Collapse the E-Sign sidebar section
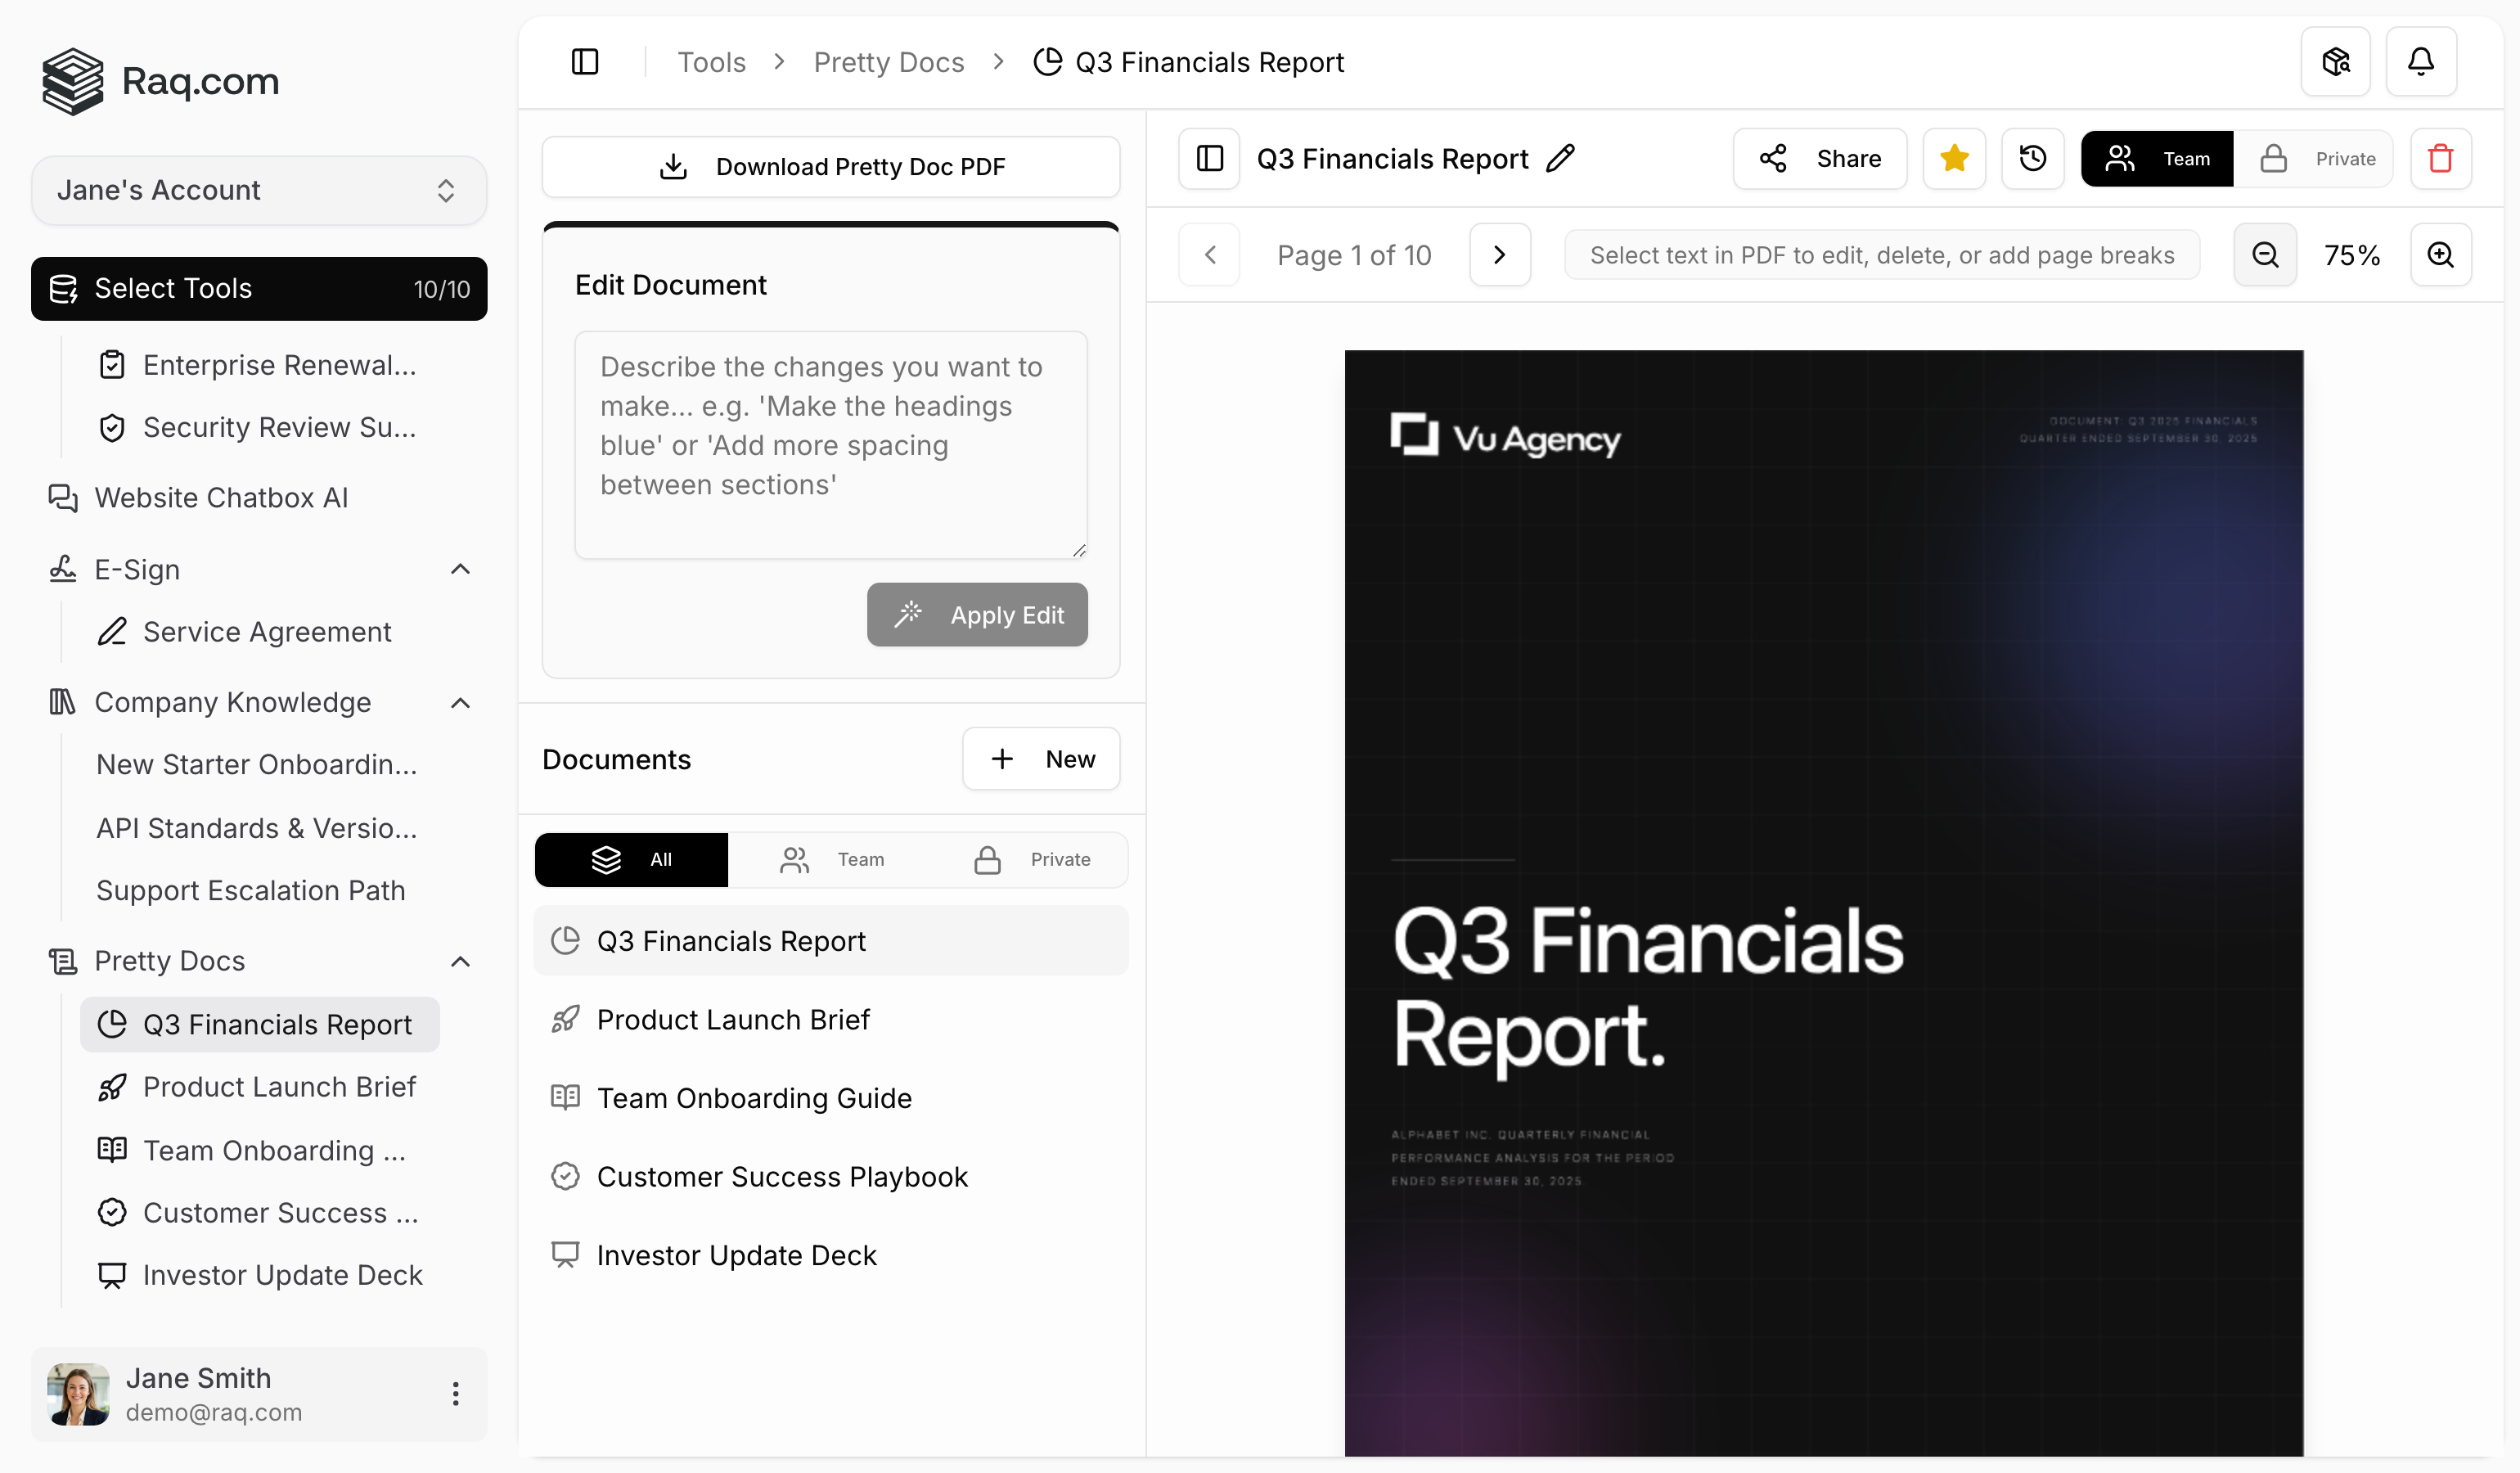The height and width of the screenshot is (1473, 2520). pyautogui.click(x=460, y=569)
